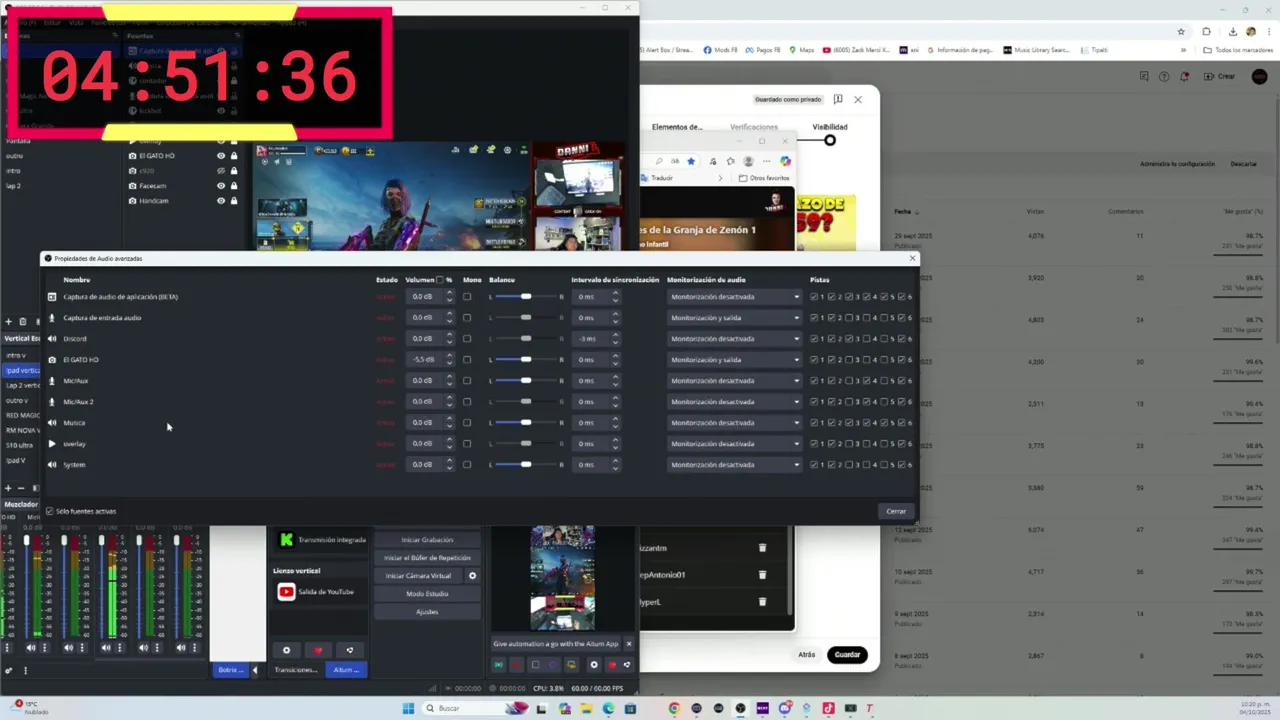Open audio monitoring dropdown for Discord
This screenshot has height=720, width=1280.
tap(735, 339)
